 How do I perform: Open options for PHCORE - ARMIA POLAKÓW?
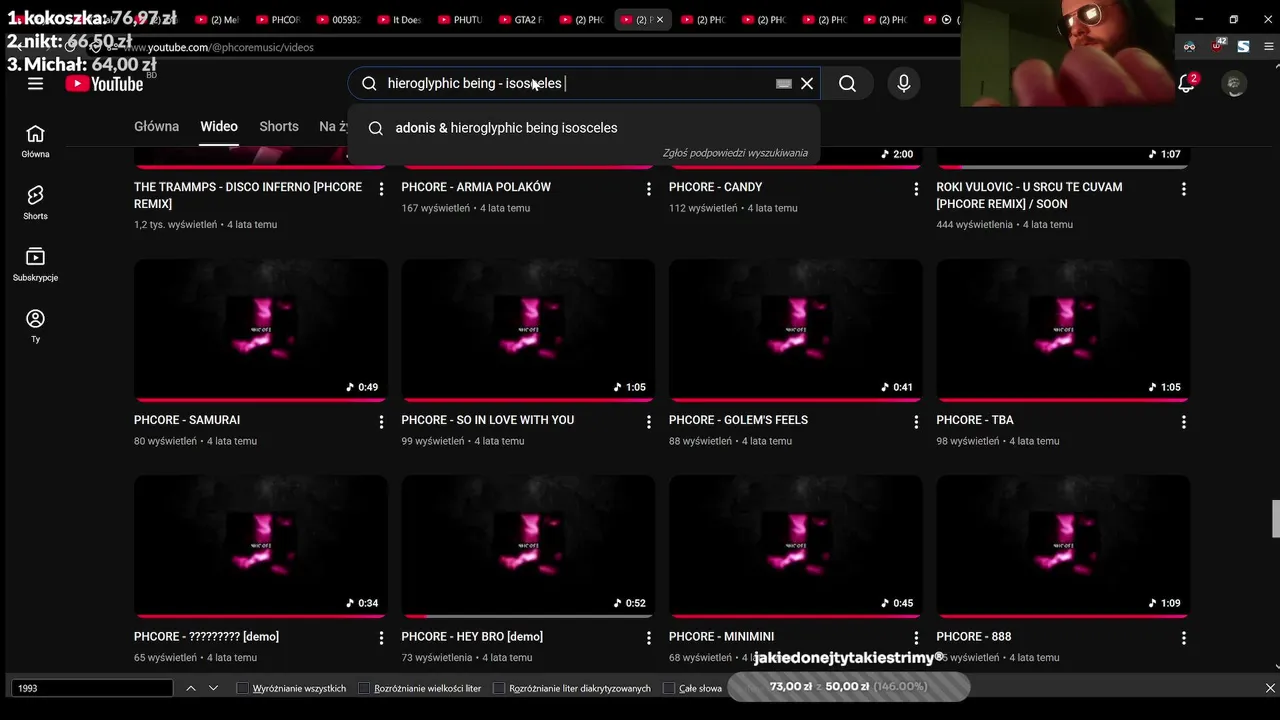pos(648,189)
